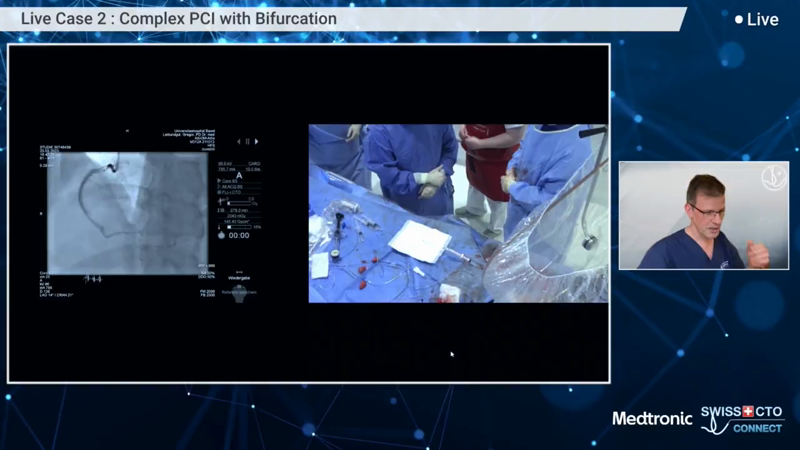The height and width of the screenshot is (450, 800).
Task: Click the Live Case 2 title banner
Action: click(180, 19)
